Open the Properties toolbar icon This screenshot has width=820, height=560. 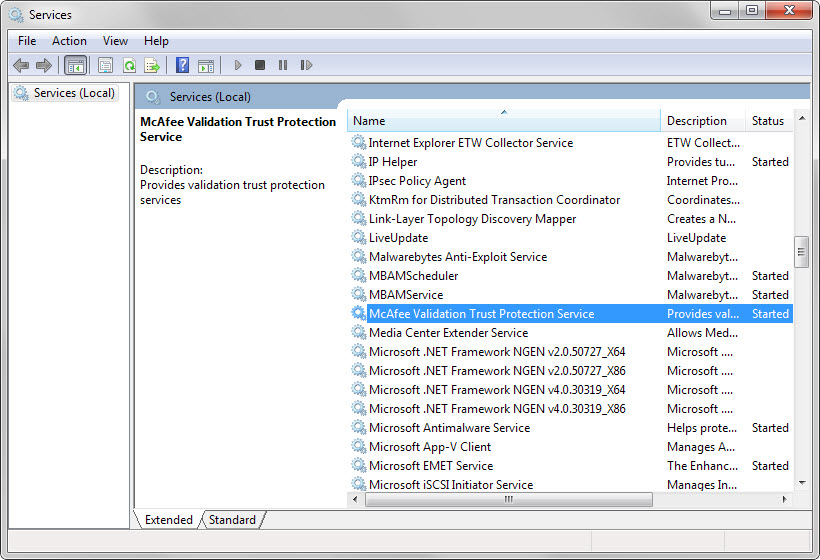pyautogui.click(x=105, y=65)
